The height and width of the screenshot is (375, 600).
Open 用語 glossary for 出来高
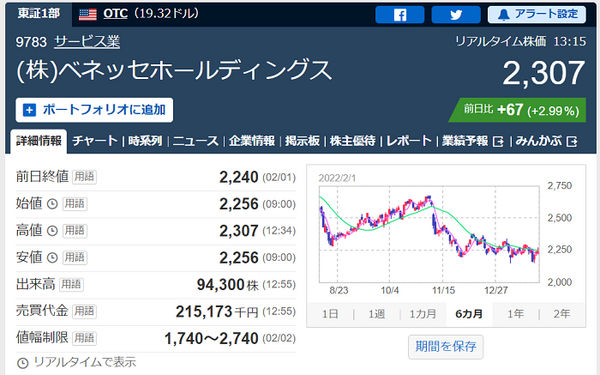72,284
